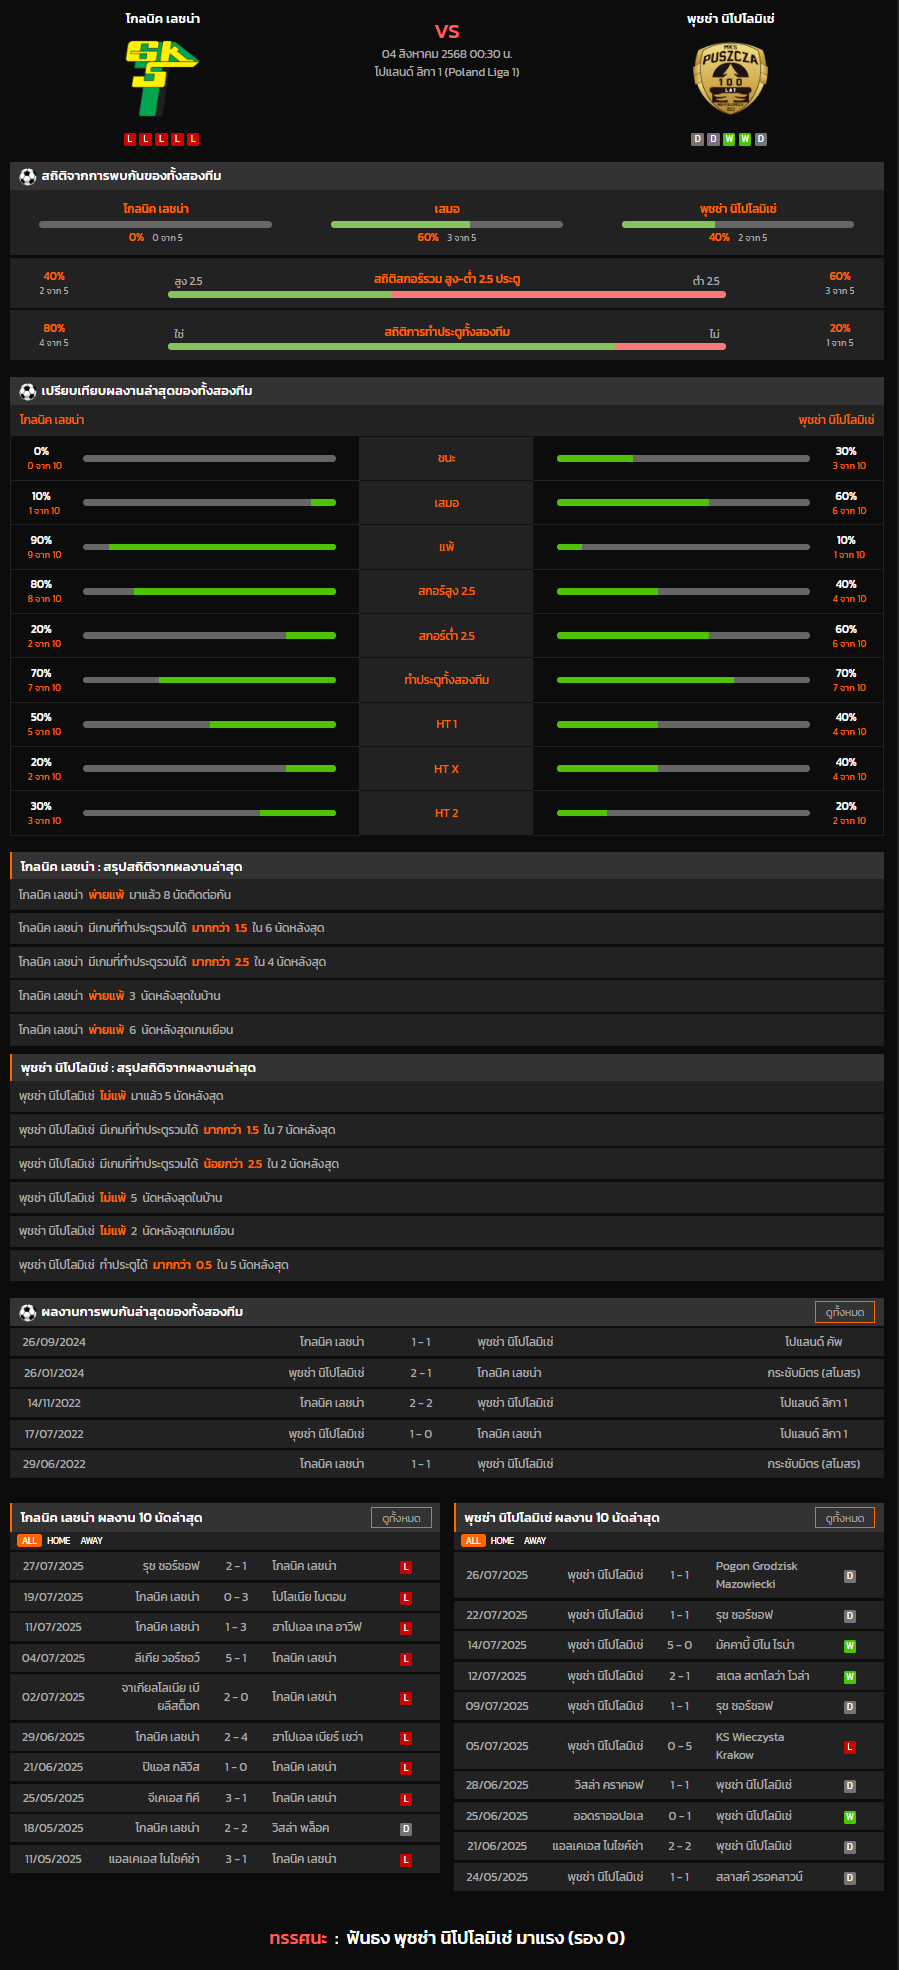899x1970 pixels.
Task: Open 'ดูทั้งหมด' in right team's last 10 results
Action: (845, 1518)
